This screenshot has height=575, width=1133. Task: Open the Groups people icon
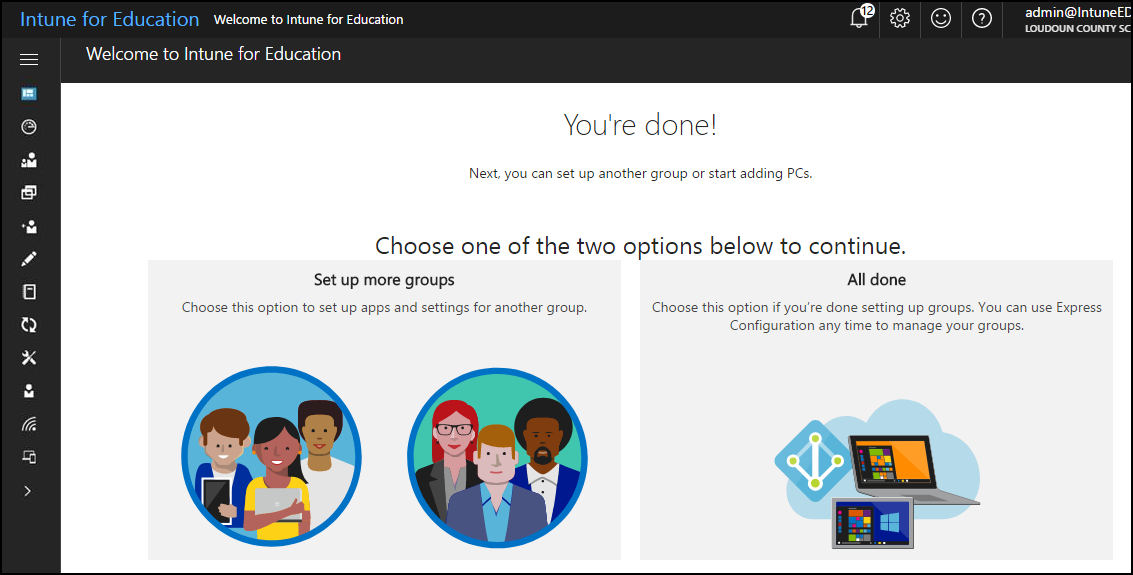point(29,160)
